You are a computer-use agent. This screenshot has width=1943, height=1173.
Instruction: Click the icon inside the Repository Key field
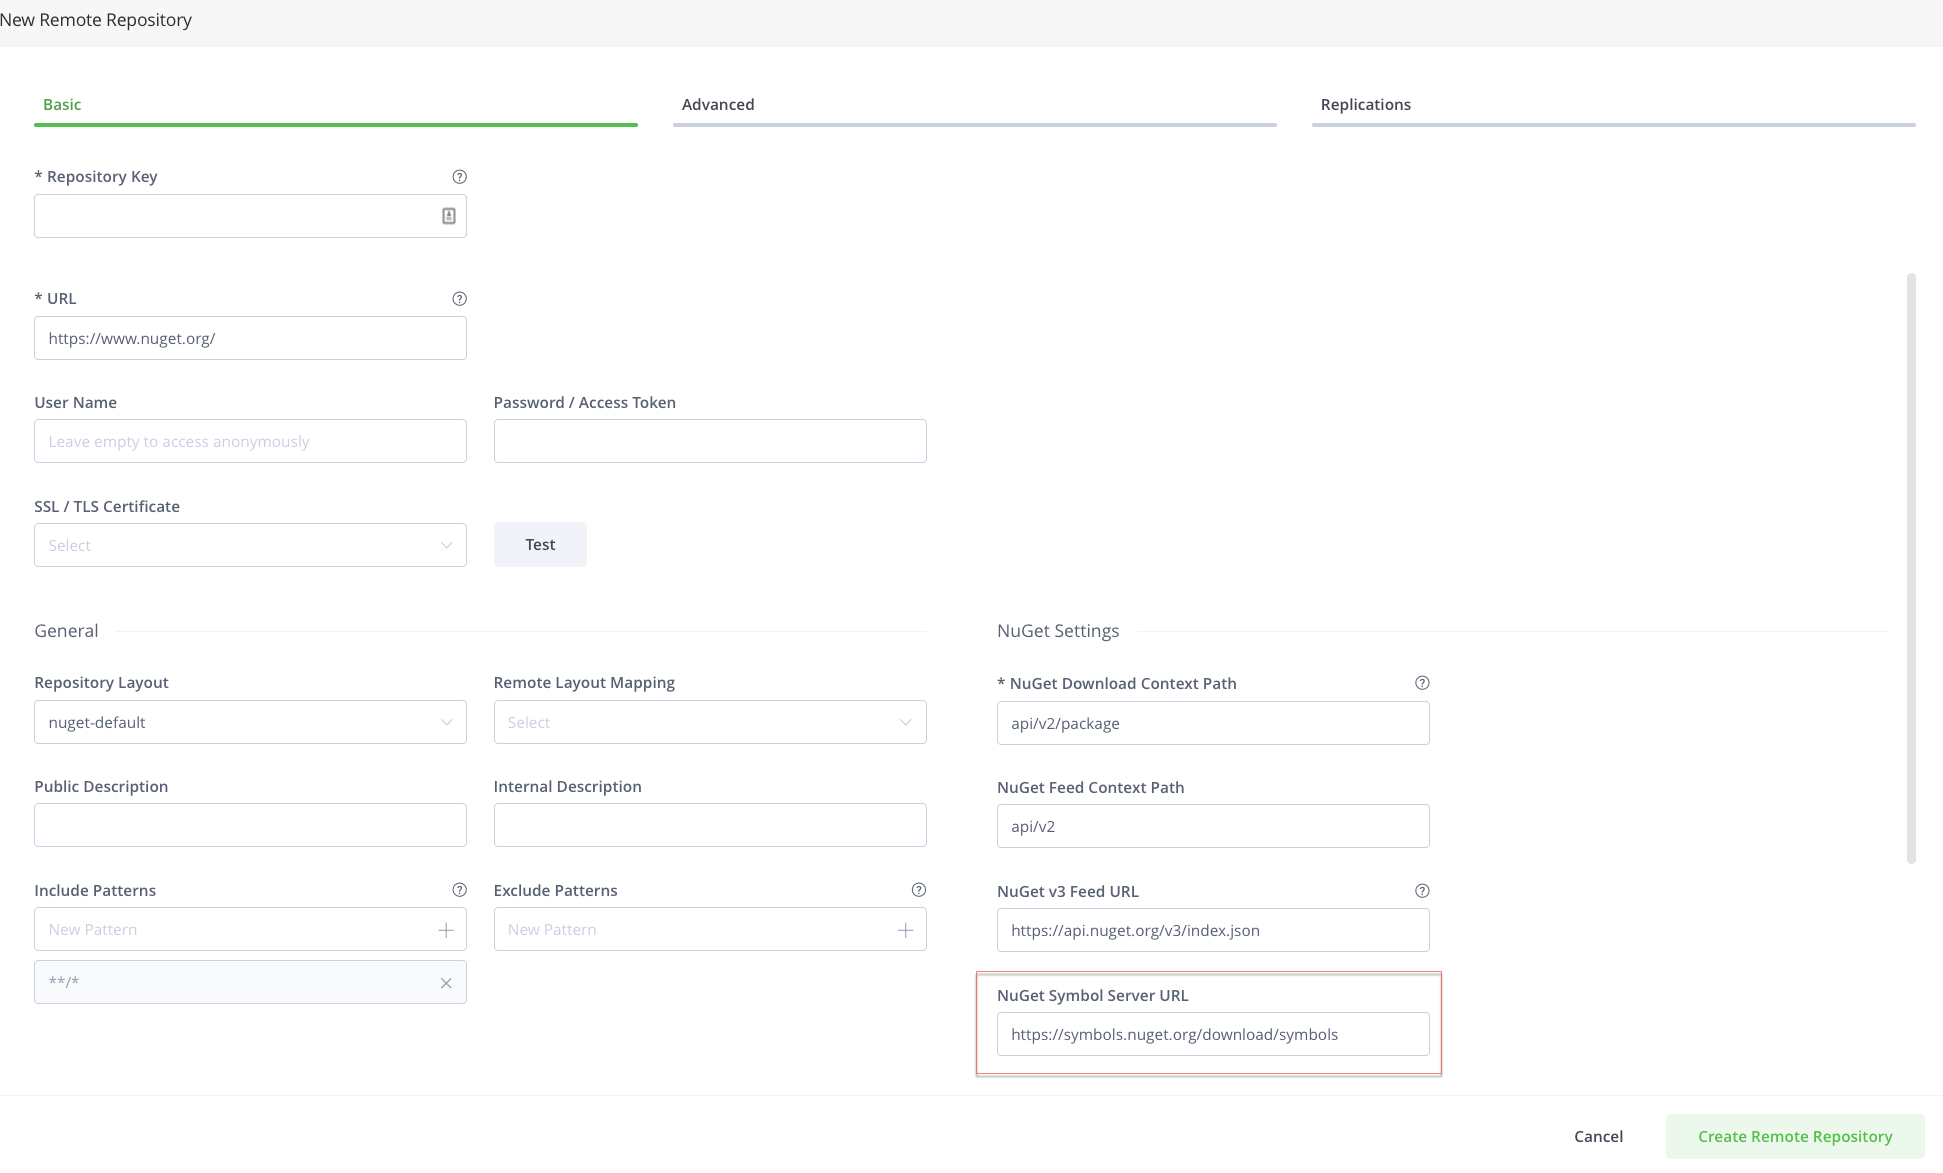coord(447,215)
